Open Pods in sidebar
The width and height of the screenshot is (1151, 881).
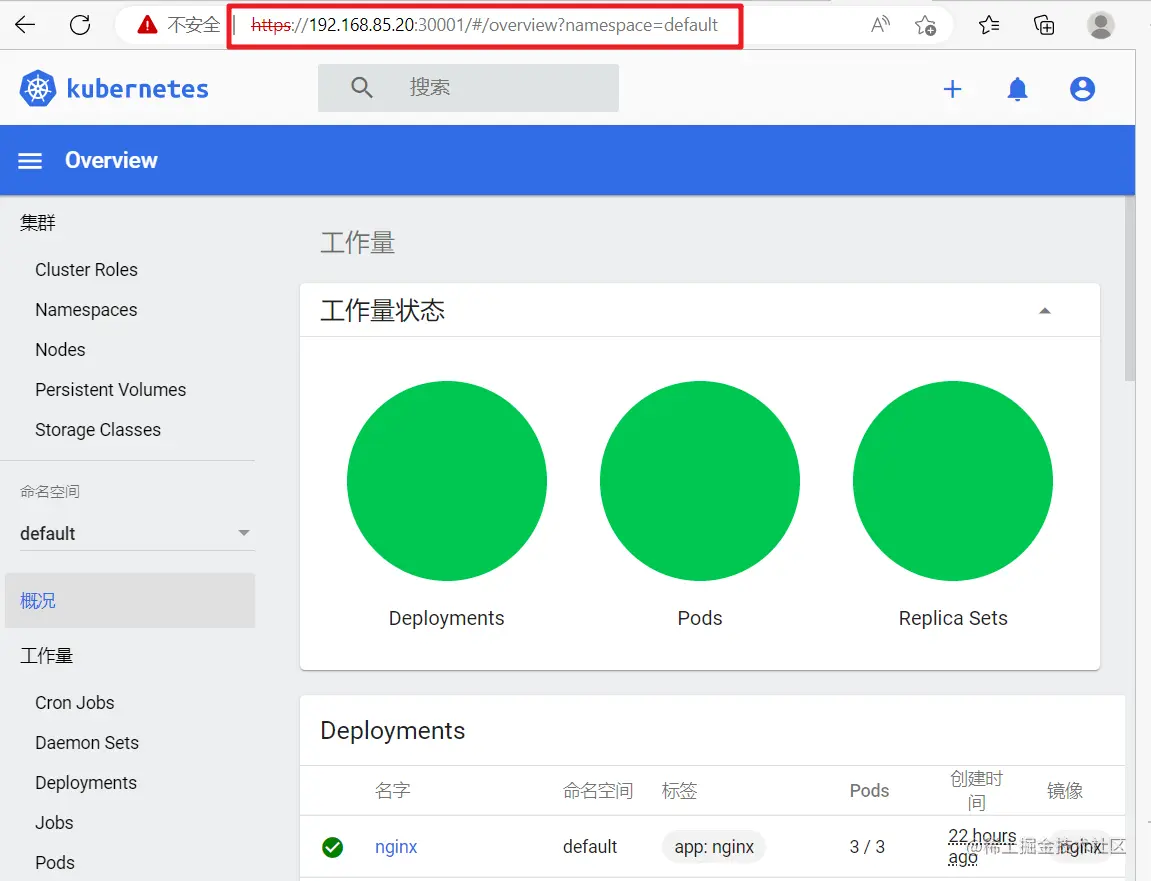[x=55, y=863]
